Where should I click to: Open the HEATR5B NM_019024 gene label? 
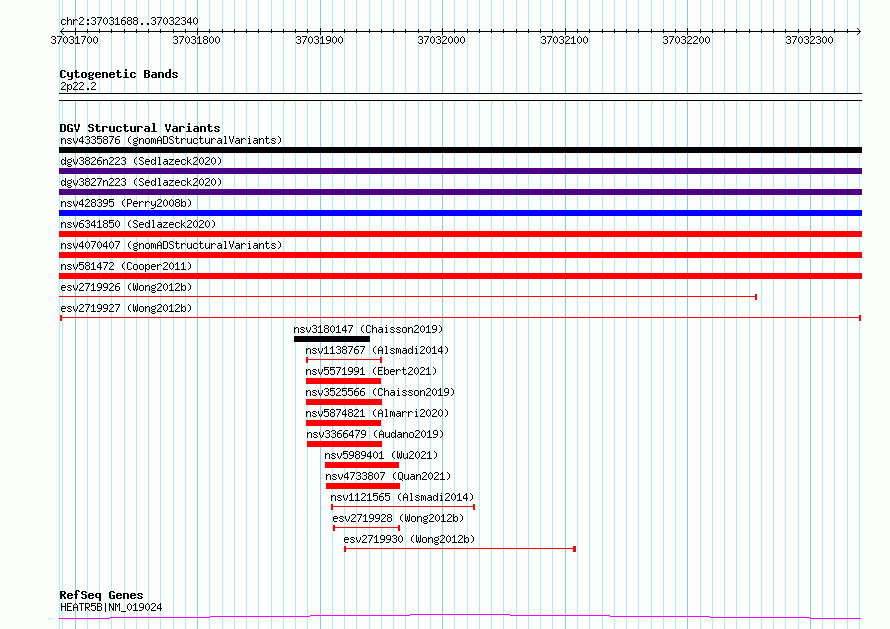(x=111, y=607)
